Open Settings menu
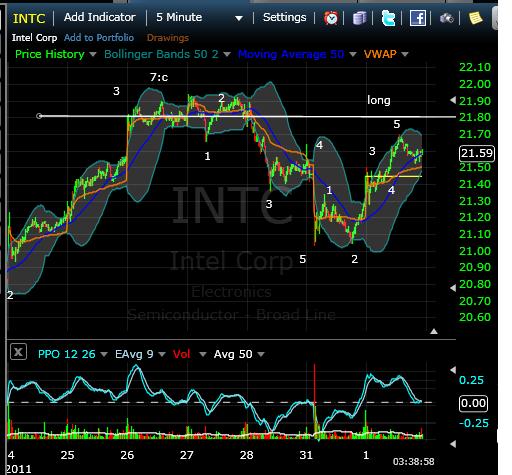Image resolution: width=512 pixels, height=475 pixels. coord(284,17)
